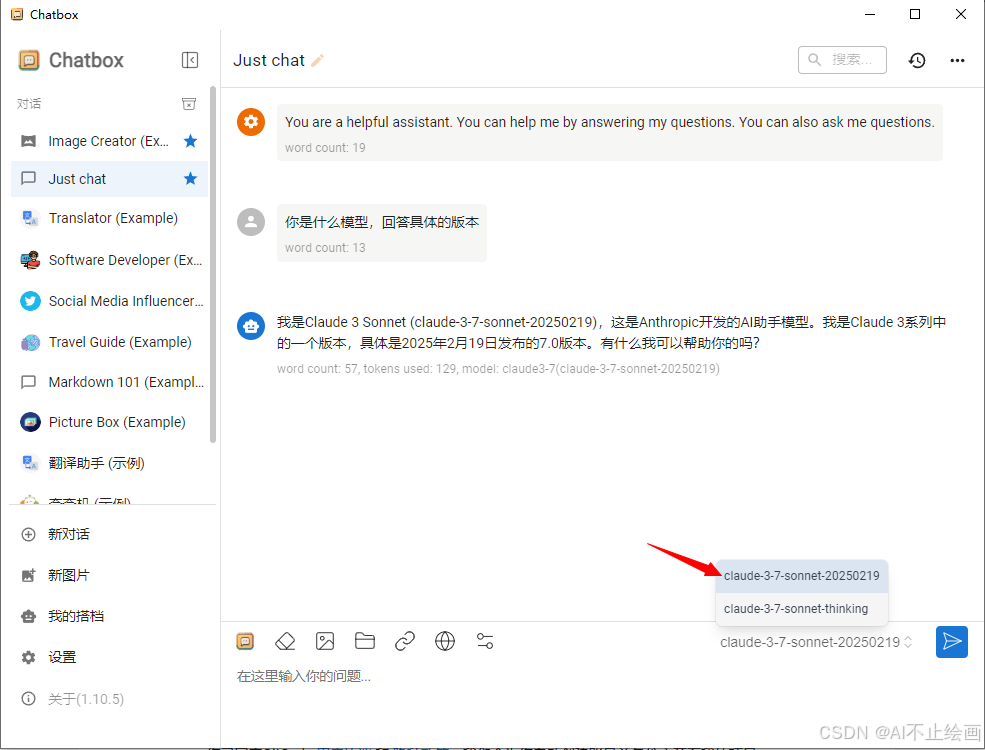
Task: Open chat history clock icon
Action: 917,60
